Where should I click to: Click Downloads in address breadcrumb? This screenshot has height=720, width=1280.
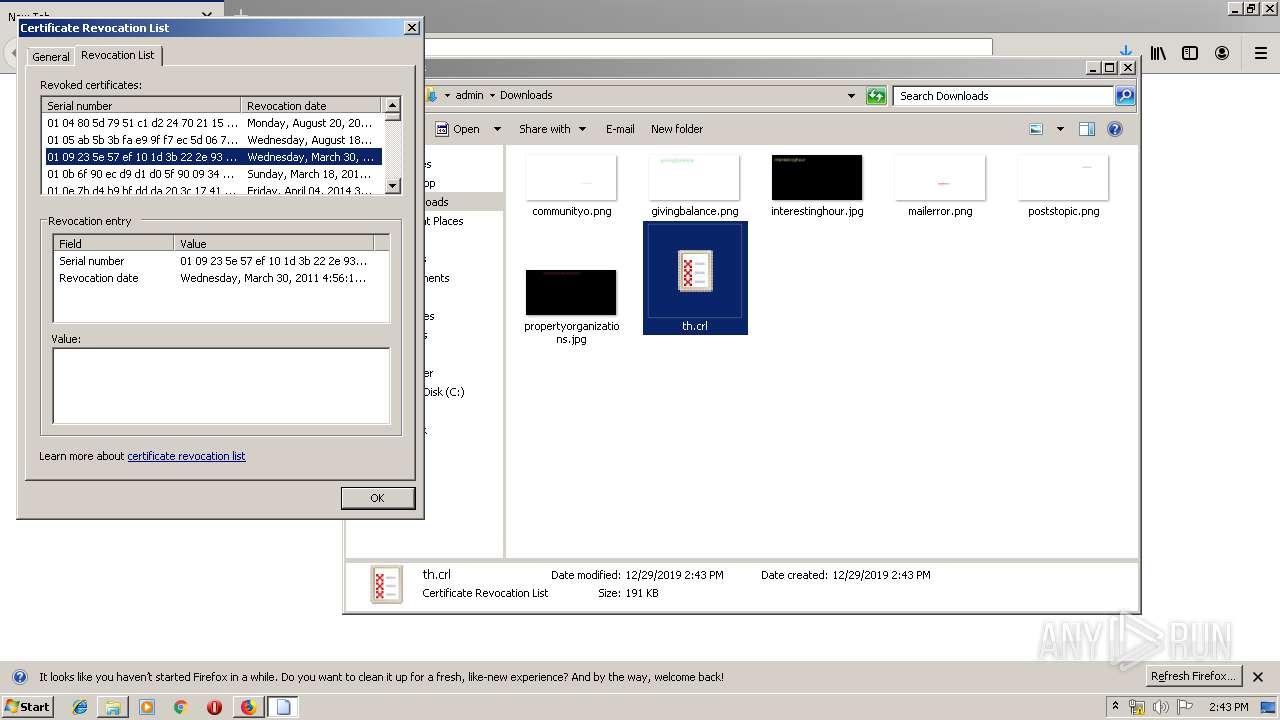point(526,96)
